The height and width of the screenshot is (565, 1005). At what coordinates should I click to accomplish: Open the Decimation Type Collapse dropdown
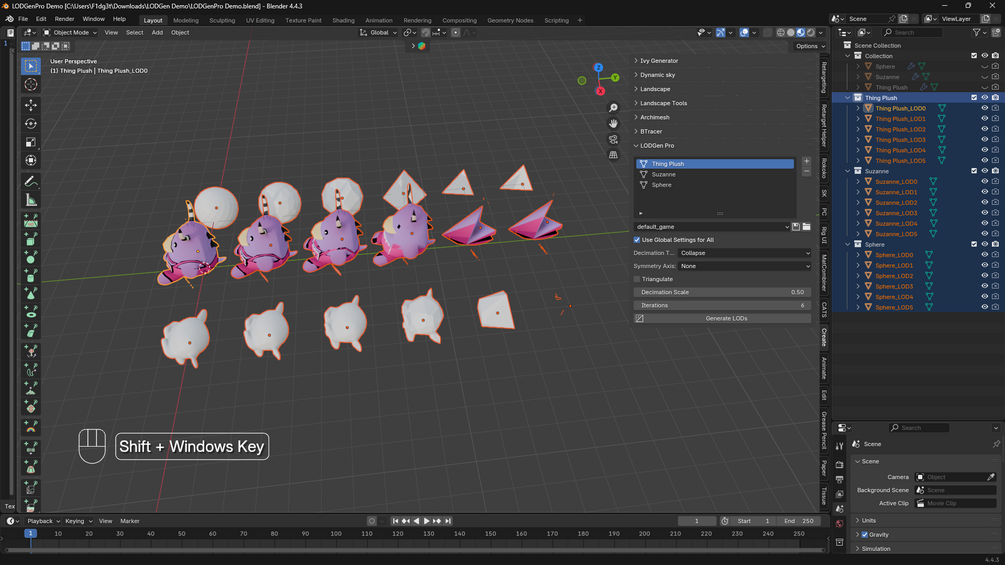click(744, 253)
